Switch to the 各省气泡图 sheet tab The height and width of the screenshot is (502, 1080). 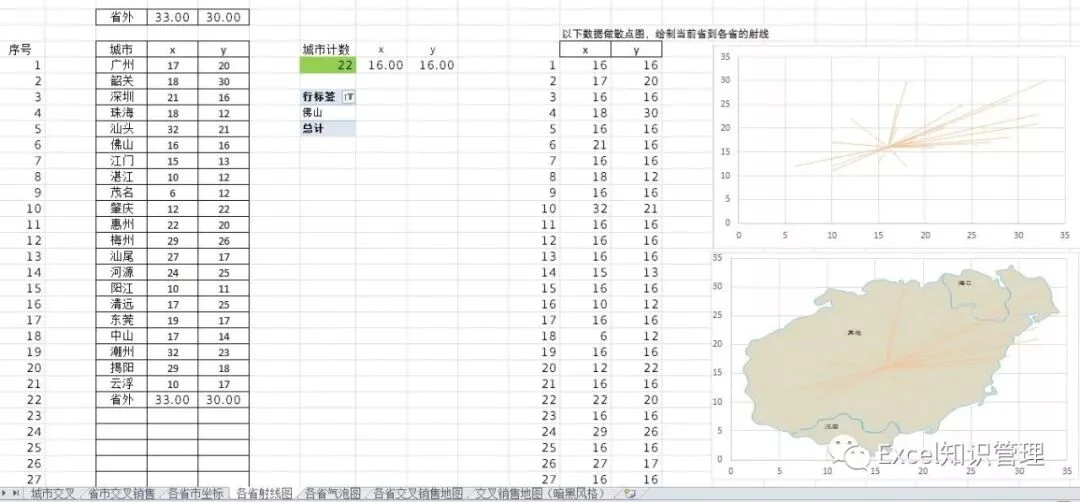[333, 493]
